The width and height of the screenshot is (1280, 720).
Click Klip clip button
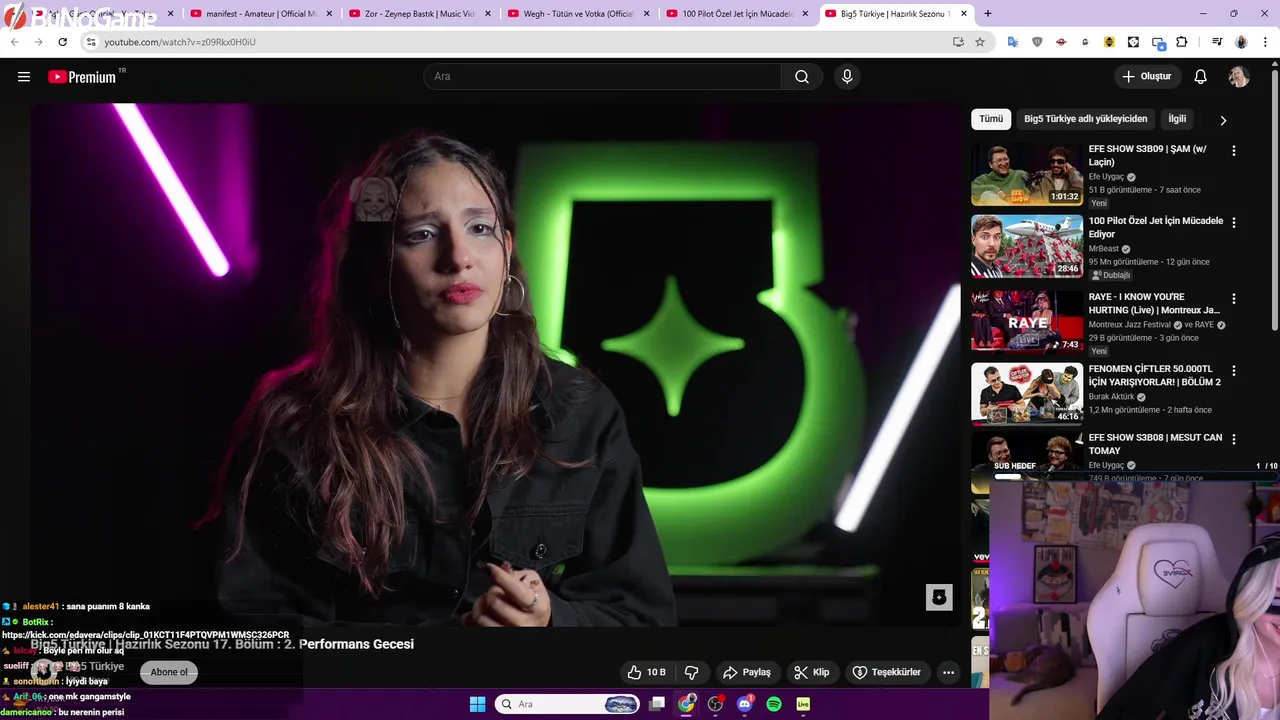pyautogui.click(x=812, y=672)
